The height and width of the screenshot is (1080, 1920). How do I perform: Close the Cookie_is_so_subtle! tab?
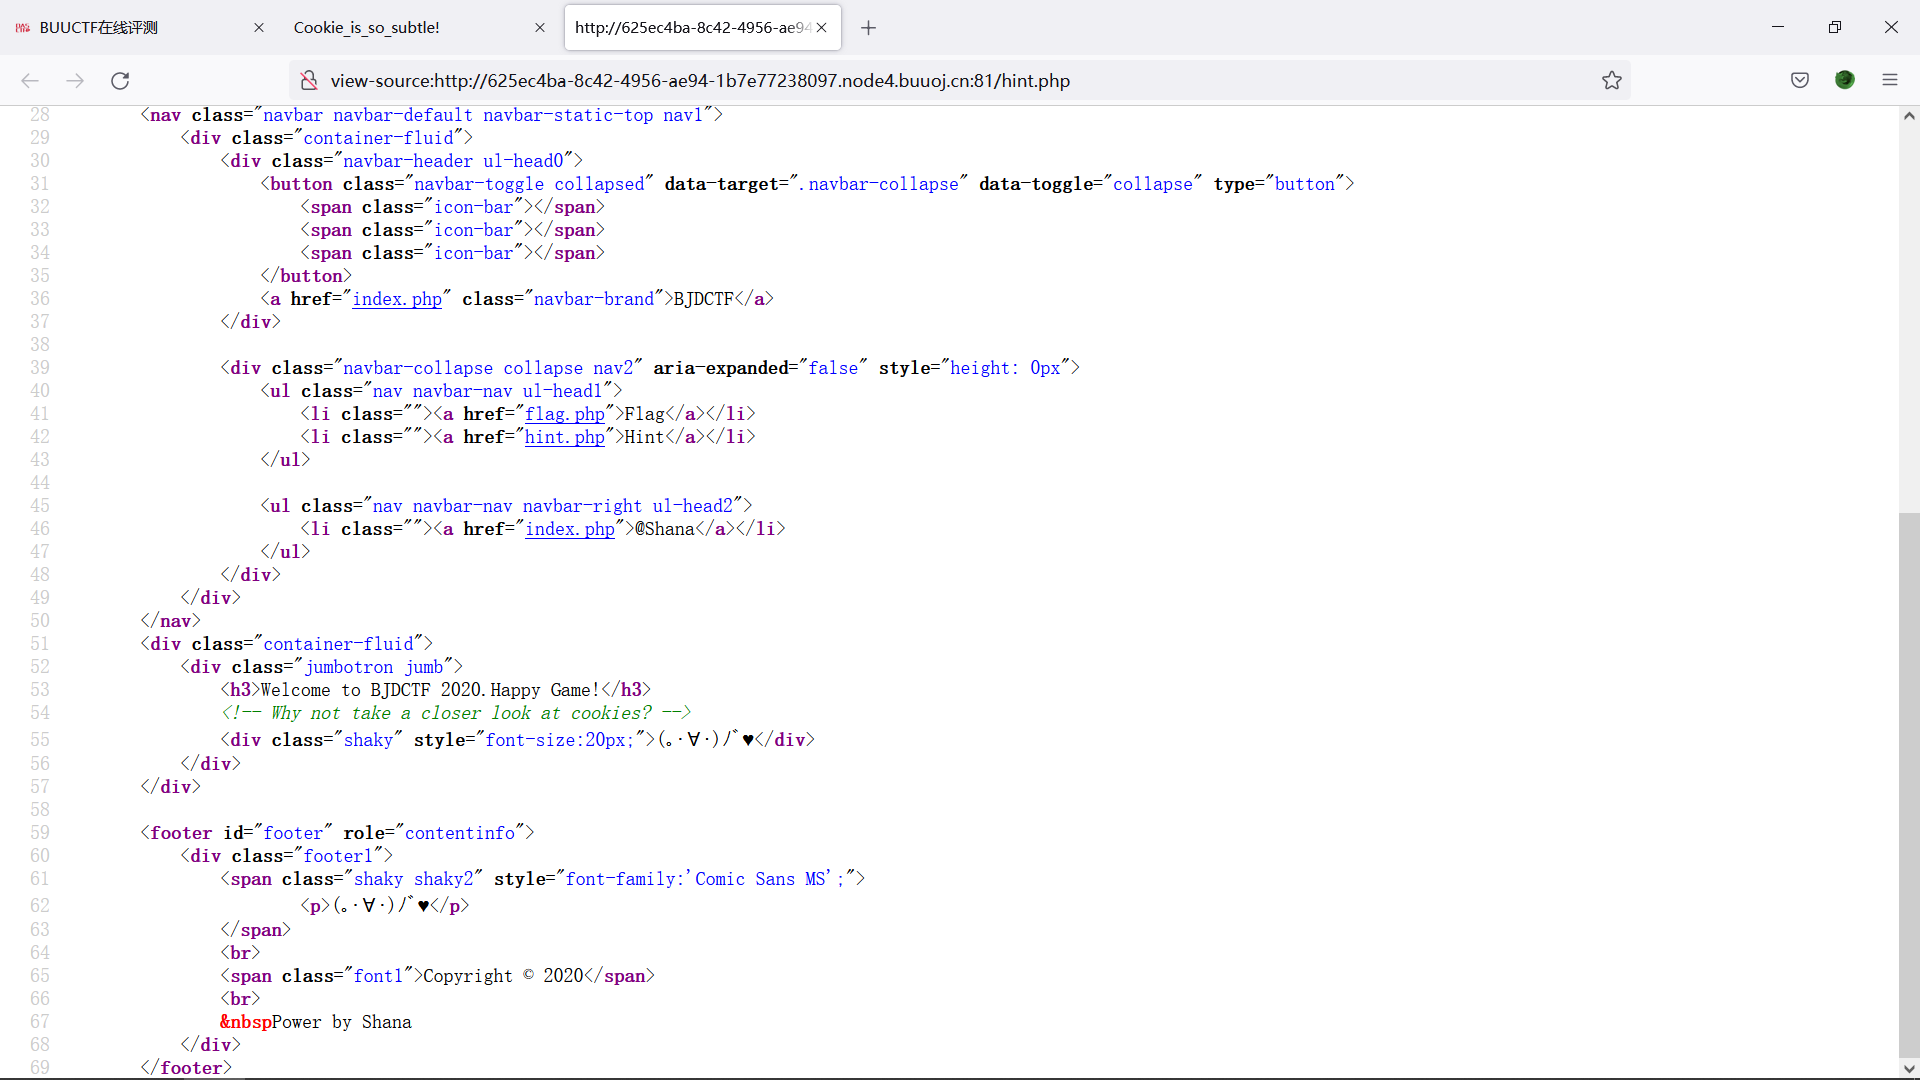pos(540,28)
